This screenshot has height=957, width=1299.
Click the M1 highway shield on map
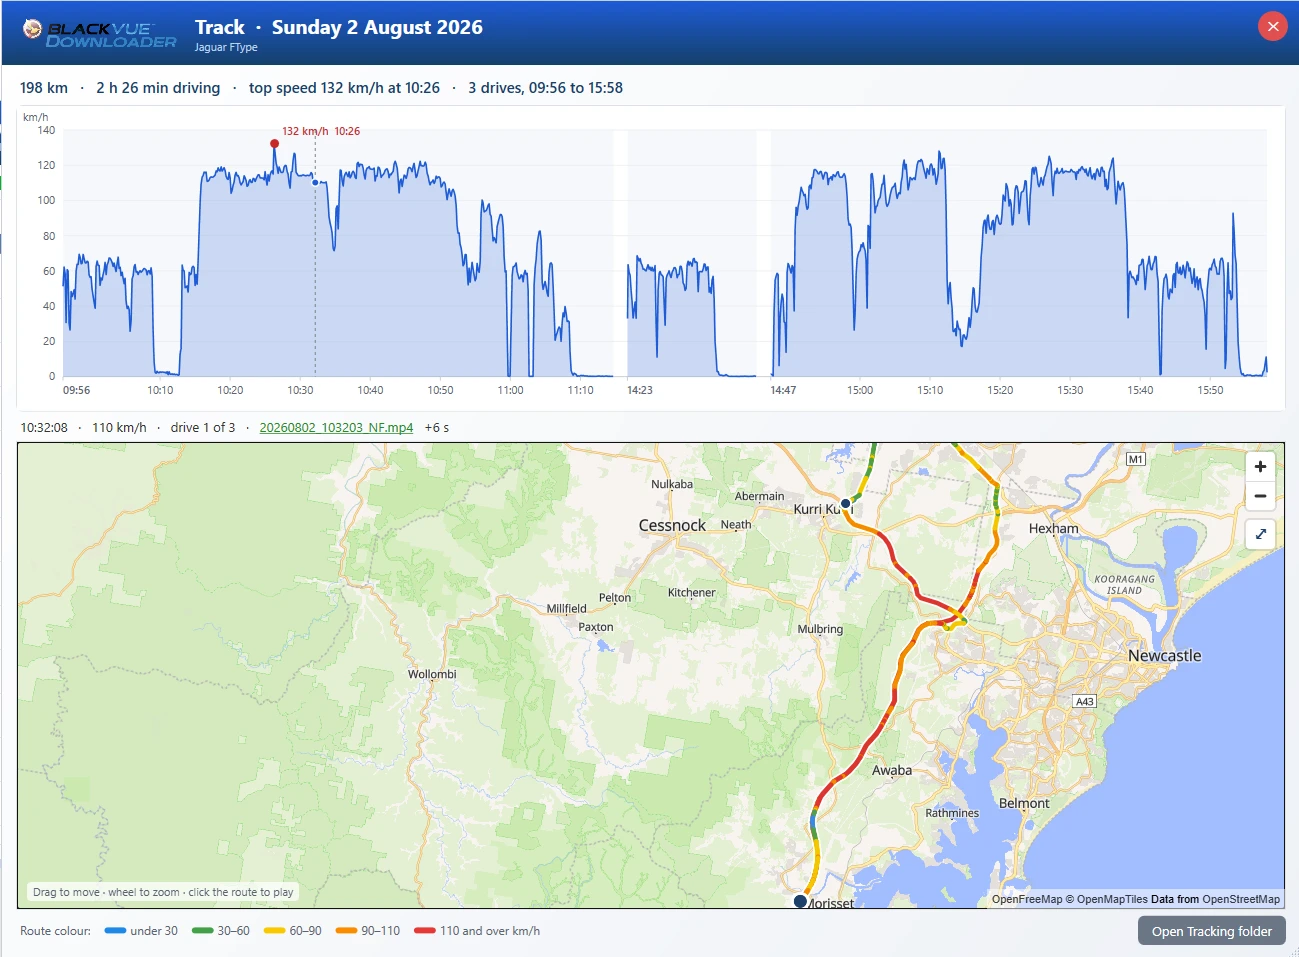point(1135,459)
